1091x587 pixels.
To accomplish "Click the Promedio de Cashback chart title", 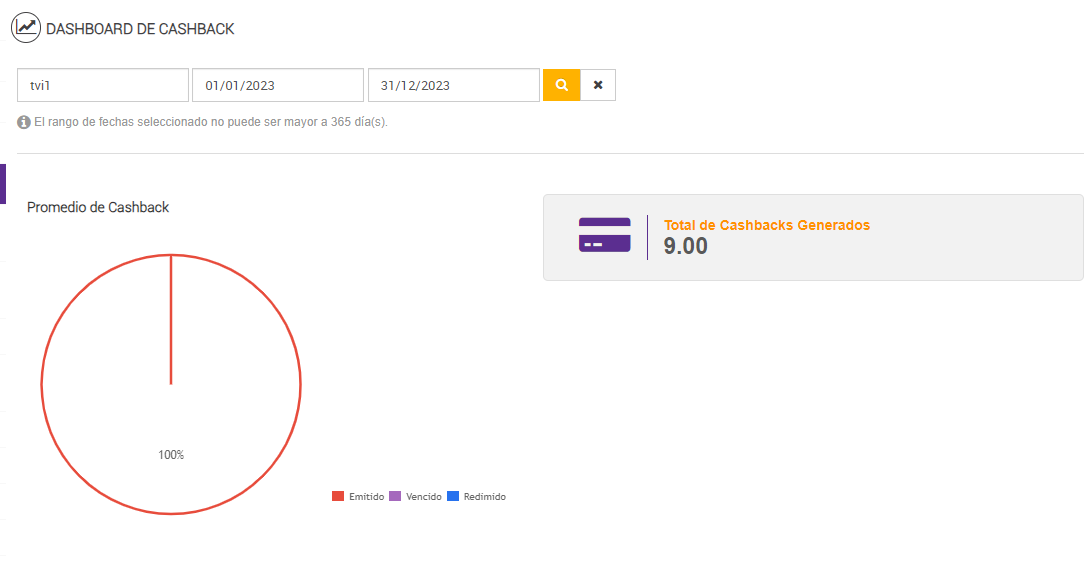I will (98, 207).
